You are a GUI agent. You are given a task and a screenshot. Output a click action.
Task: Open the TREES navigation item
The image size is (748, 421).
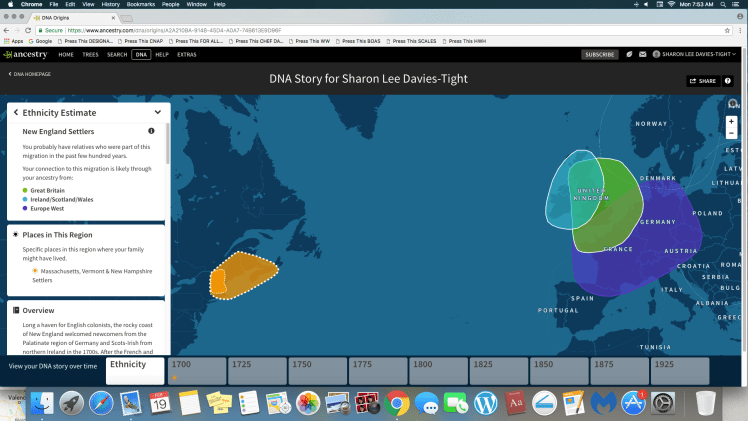pos(91,54)
